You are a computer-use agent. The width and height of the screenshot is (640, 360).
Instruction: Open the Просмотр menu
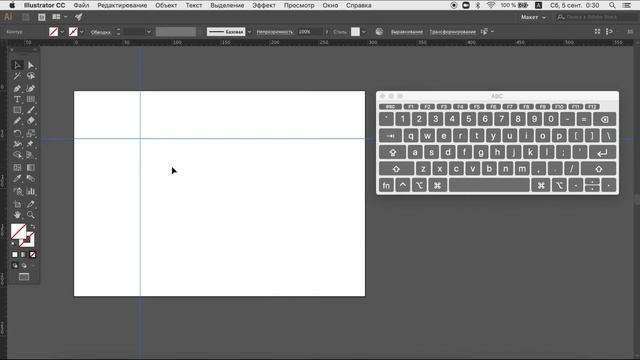pyautogui.click(x=299, y=5)
